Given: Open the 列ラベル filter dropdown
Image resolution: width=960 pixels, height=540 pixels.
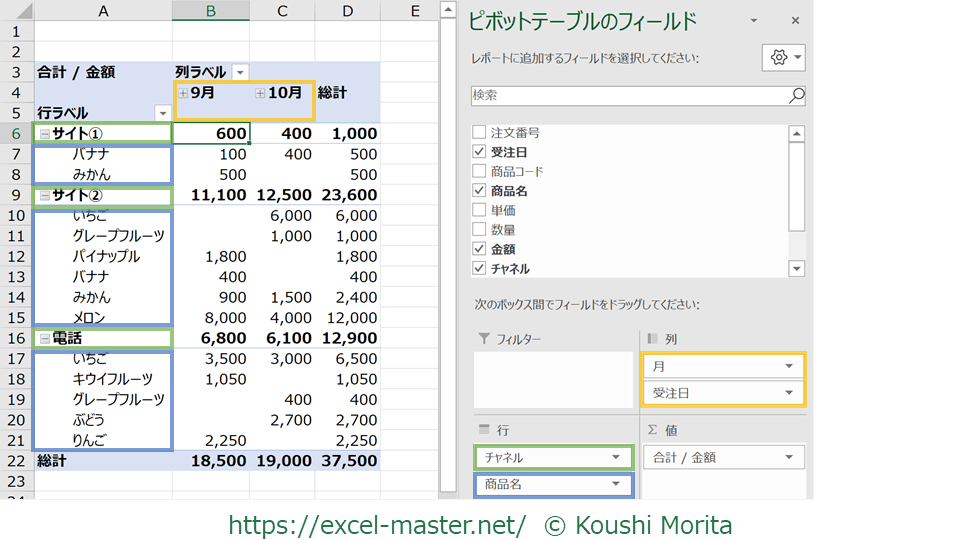Looking at the screenshot, I should (x=239, y=72).
